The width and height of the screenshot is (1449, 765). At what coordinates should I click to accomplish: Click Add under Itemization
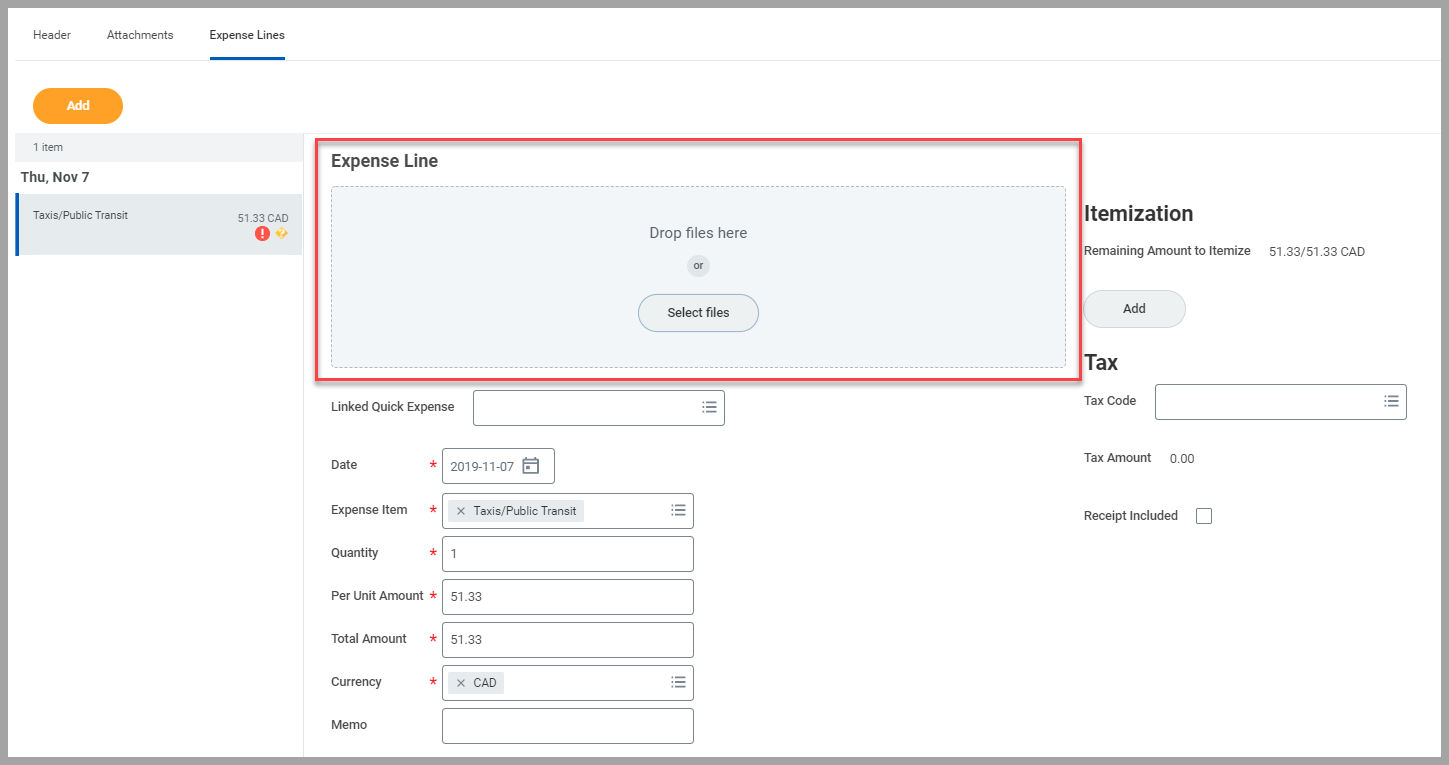(x=1134, y=309)
